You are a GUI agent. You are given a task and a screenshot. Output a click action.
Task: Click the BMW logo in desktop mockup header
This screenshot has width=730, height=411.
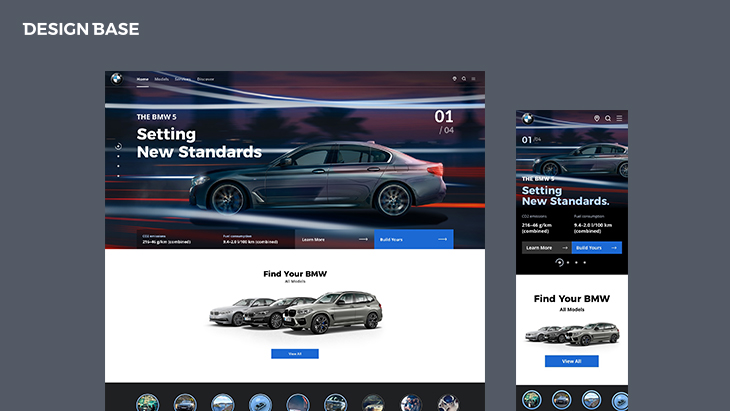[x=116, y=79]
